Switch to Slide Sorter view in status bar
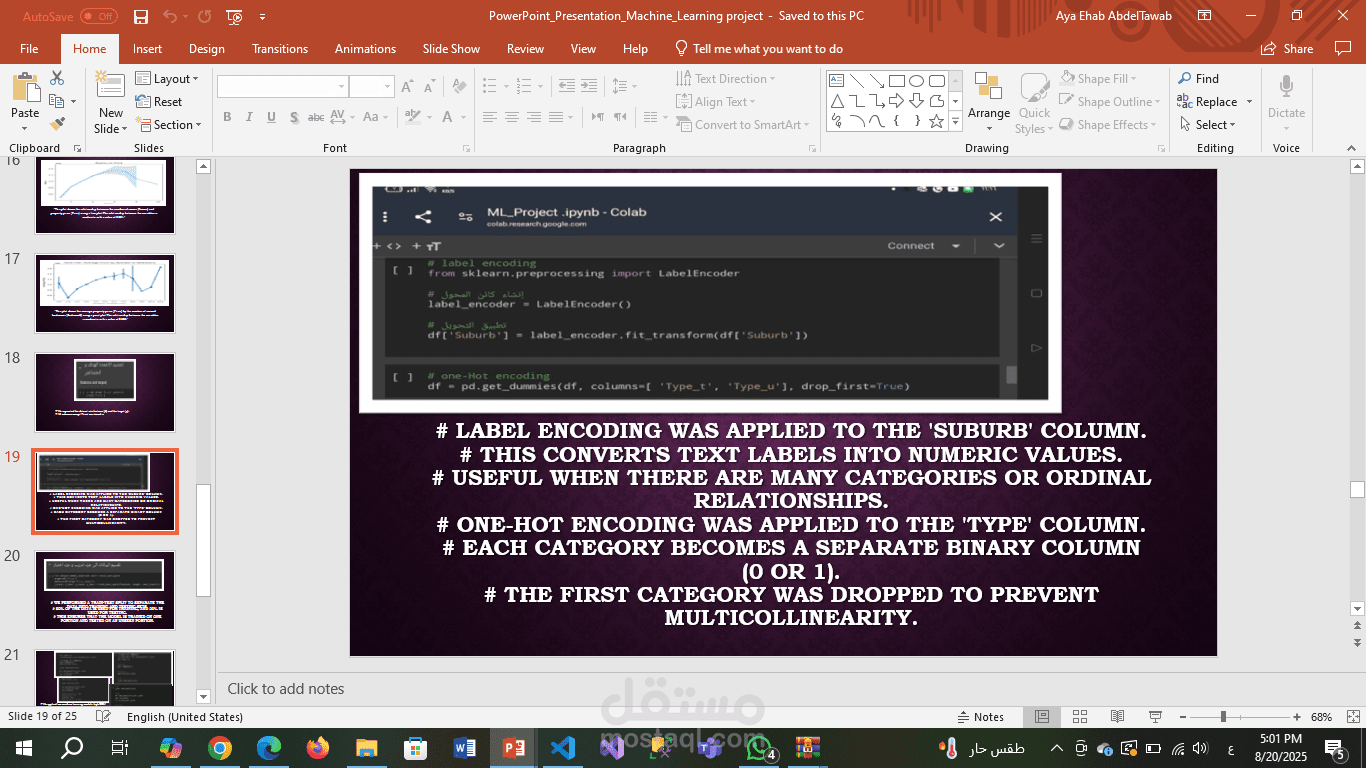Image resolution: width=1366 pixels, height=768 pixels. 1079,717
